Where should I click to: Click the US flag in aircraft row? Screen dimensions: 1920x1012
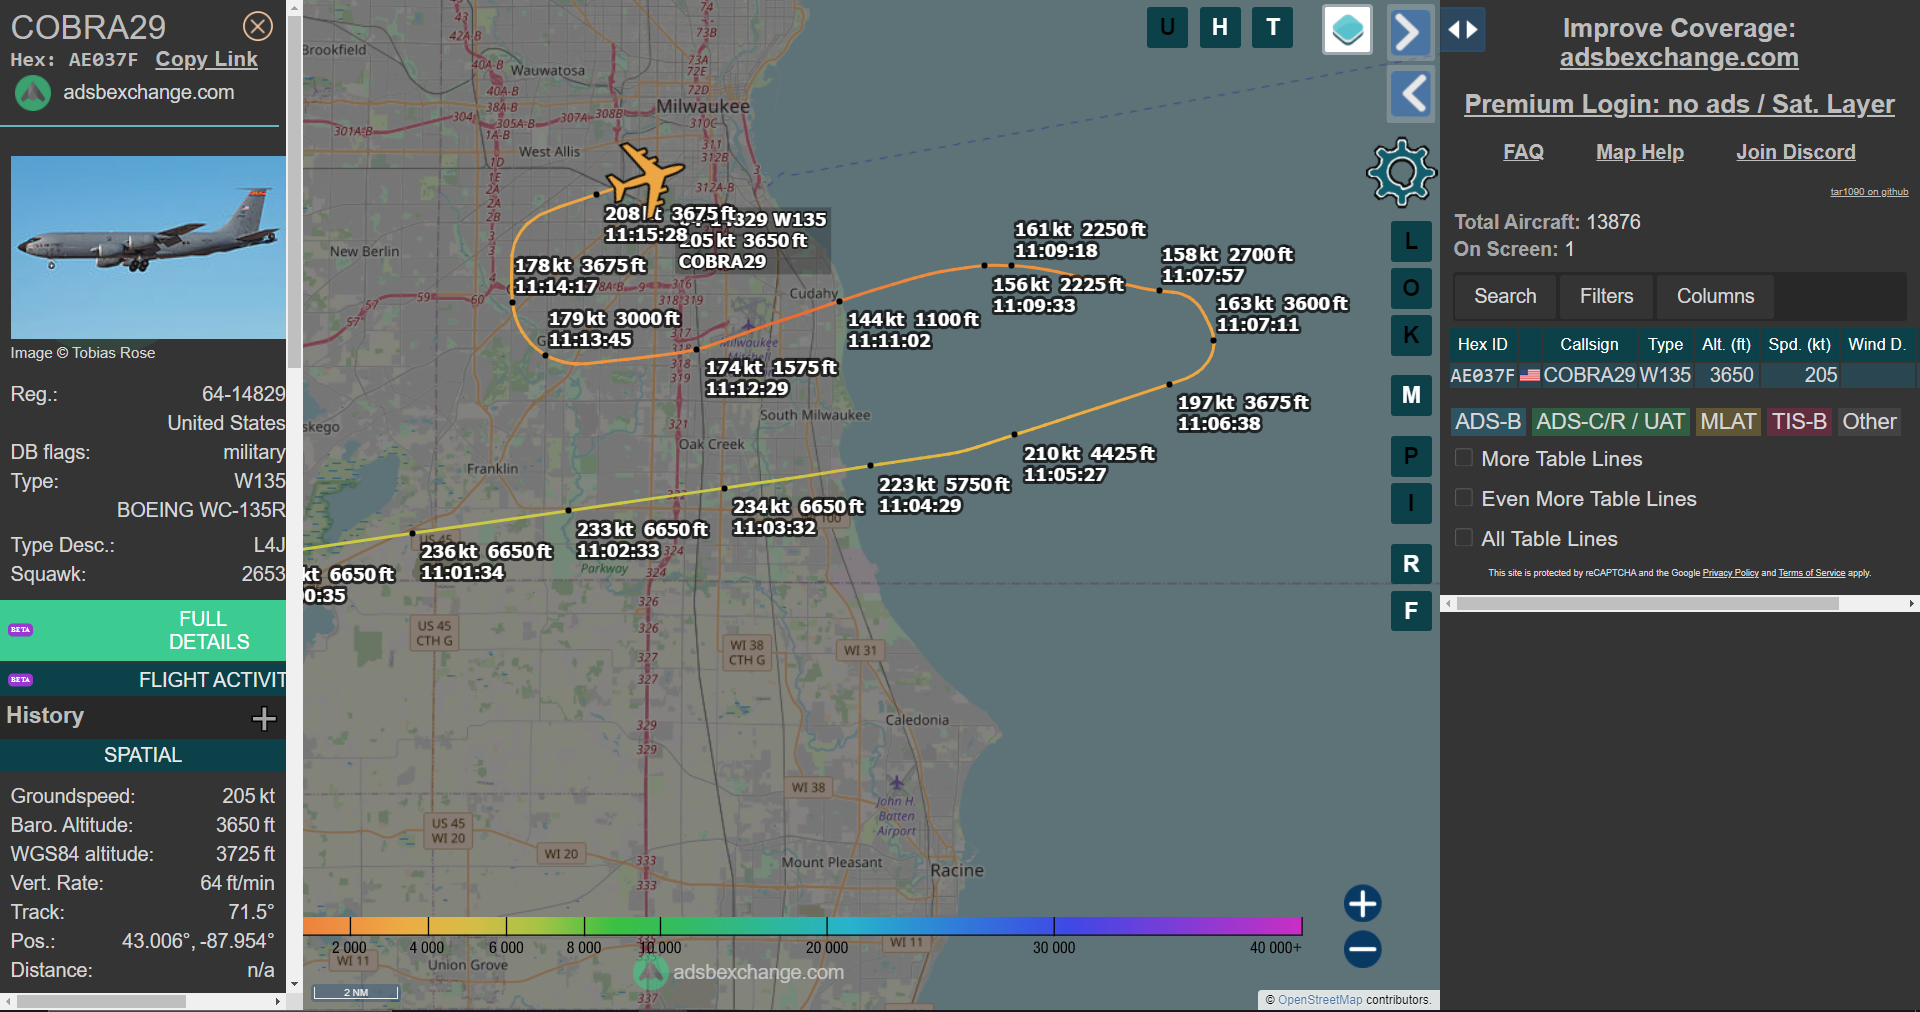pyautogui.click(x=1530, y=375)
